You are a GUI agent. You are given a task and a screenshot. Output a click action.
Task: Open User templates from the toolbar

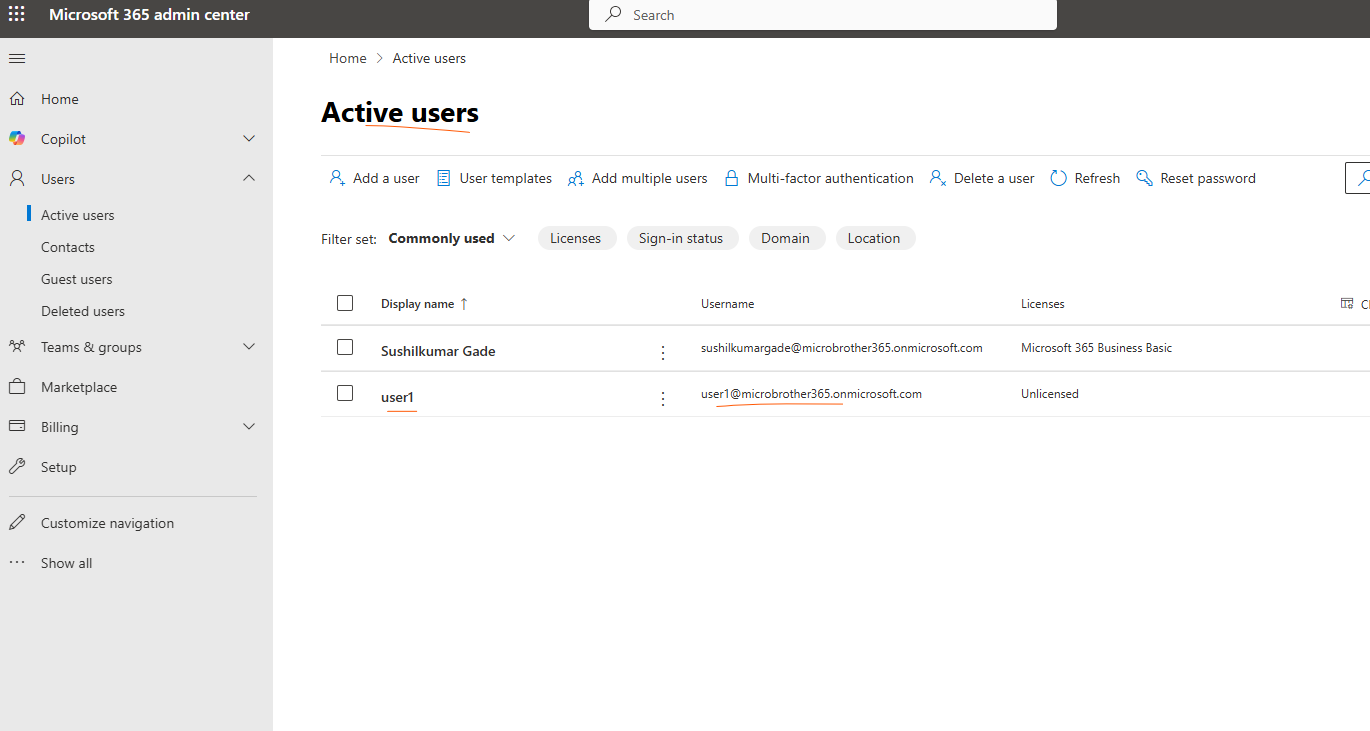click(494, 178)
